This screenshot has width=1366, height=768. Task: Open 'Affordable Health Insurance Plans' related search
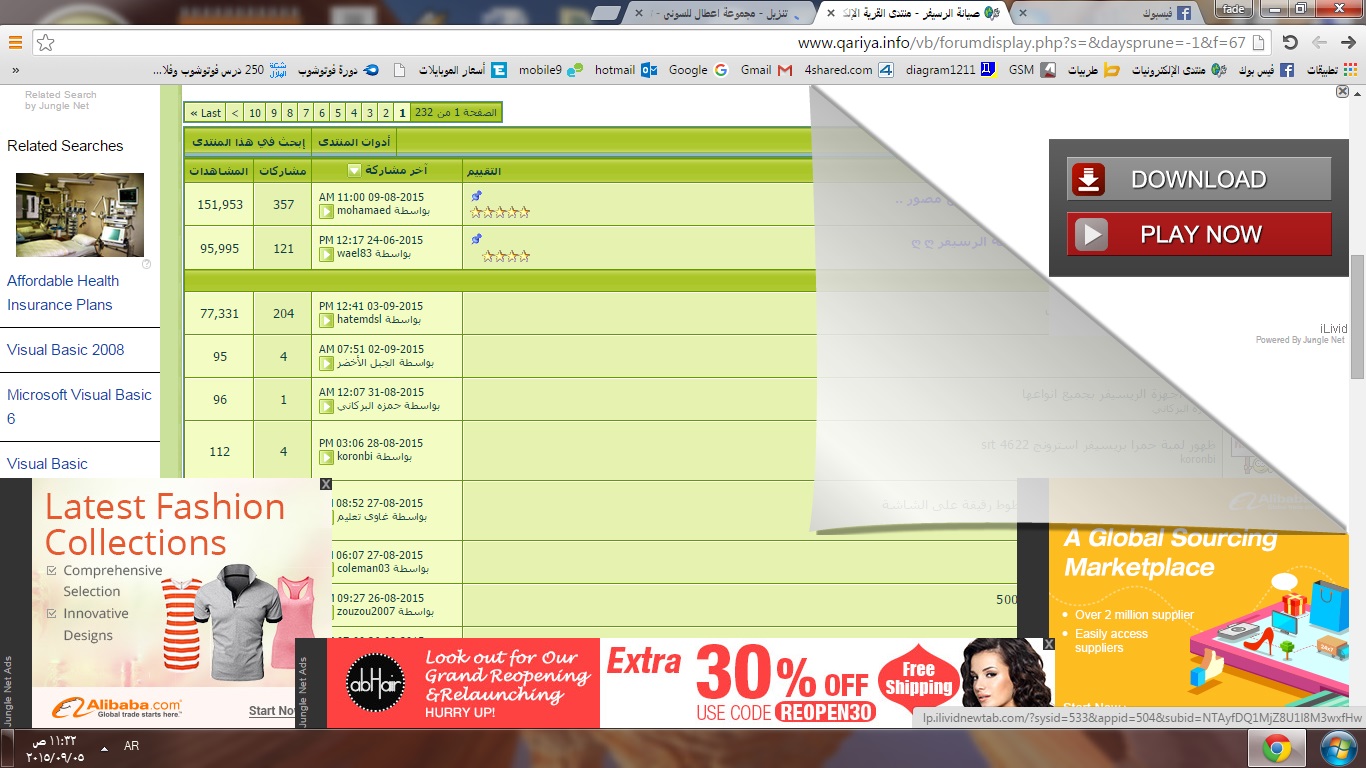(63, 293)
